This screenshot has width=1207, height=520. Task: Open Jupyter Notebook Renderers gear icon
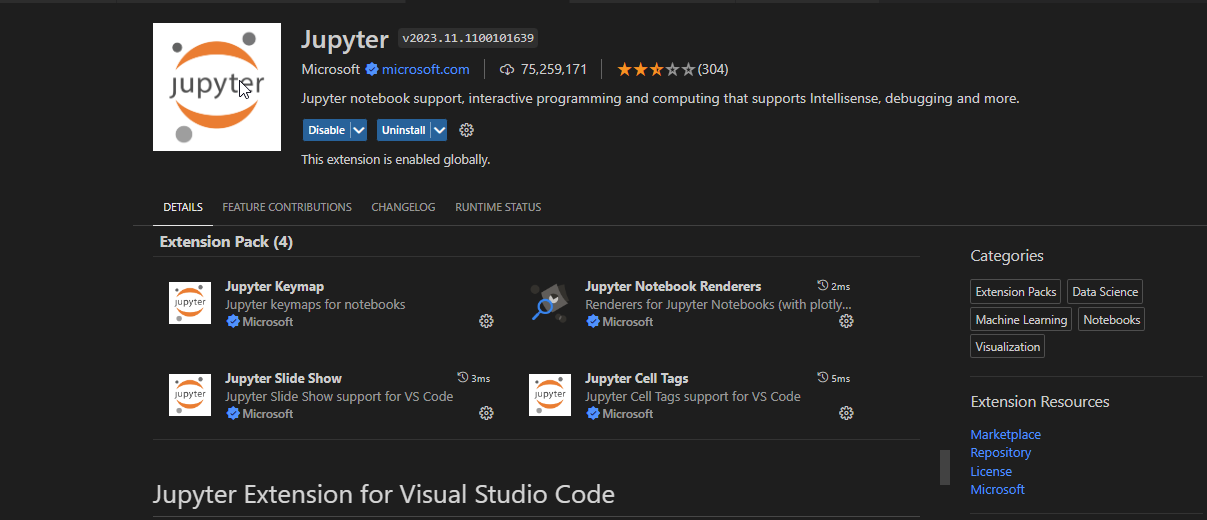tap(846, 321)
